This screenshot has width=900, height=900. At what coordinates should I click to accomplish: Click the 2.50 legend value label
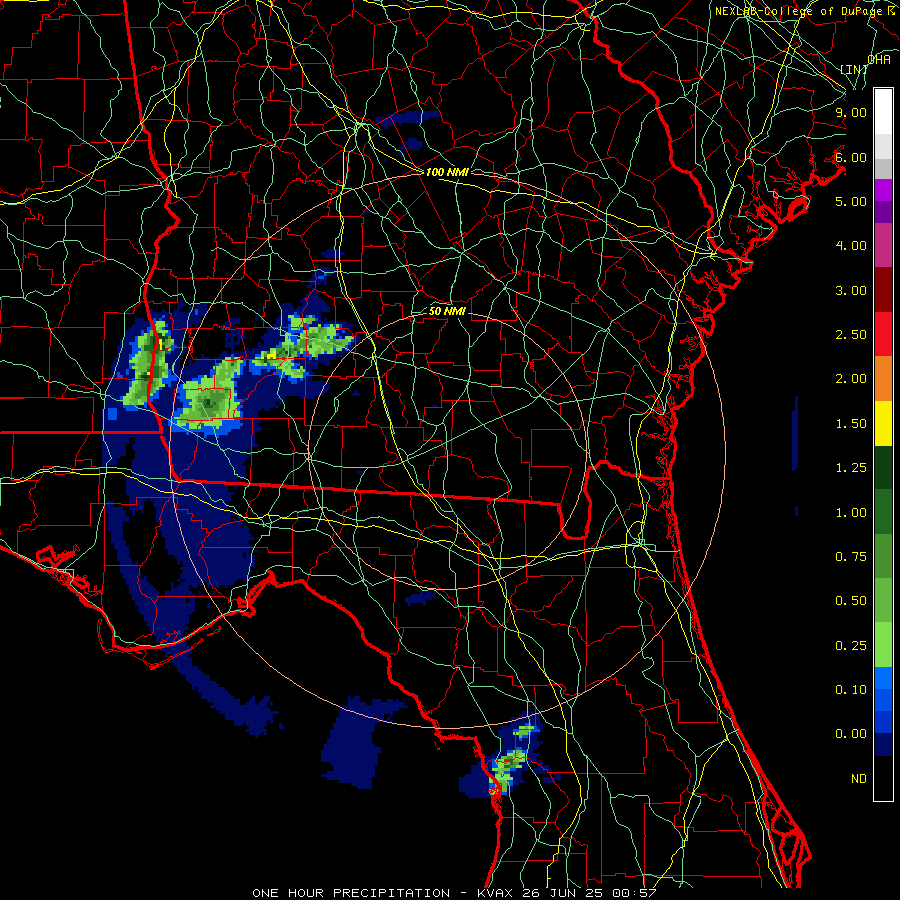click(851, 335)
